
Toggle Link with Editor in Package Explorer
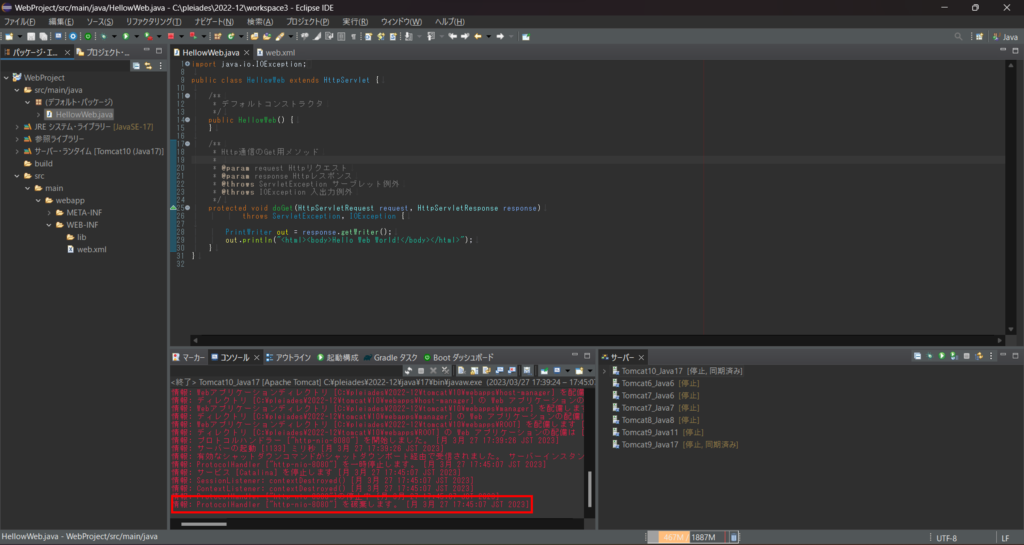pyautogui.click(x=148, y=66)
